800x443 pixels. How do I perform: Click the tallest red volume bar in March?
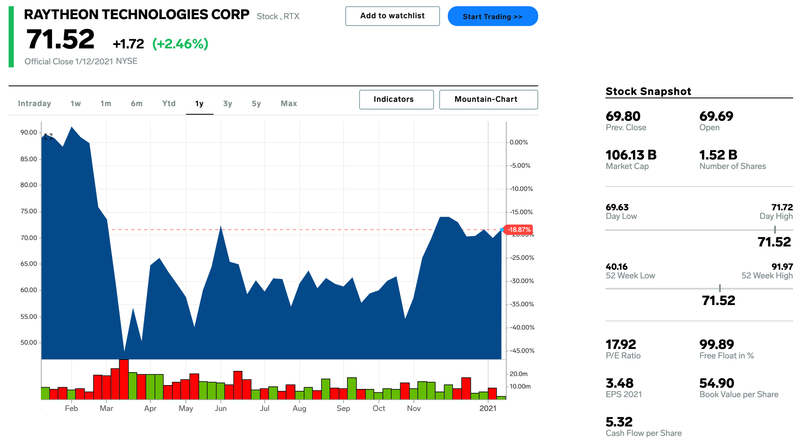point(123,379)
